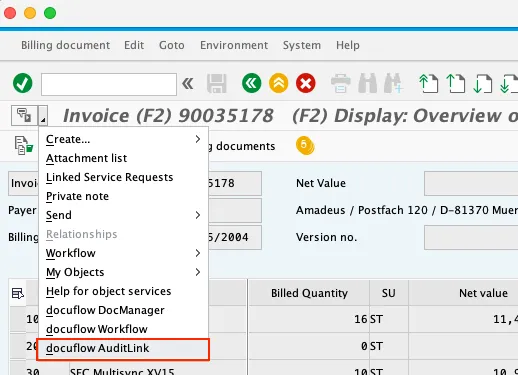518x375 pixels.
Task: Open the Environment menu
Action: pos(234,45)
